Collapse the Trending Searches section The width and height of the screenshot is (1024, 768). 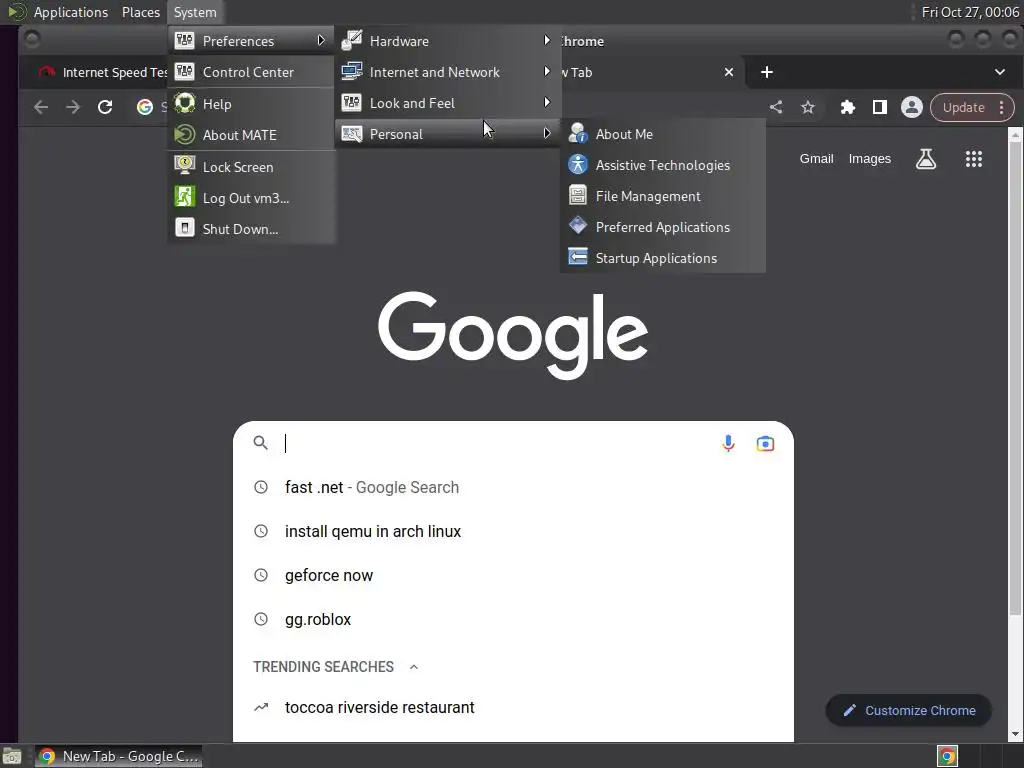pos(413,667)
